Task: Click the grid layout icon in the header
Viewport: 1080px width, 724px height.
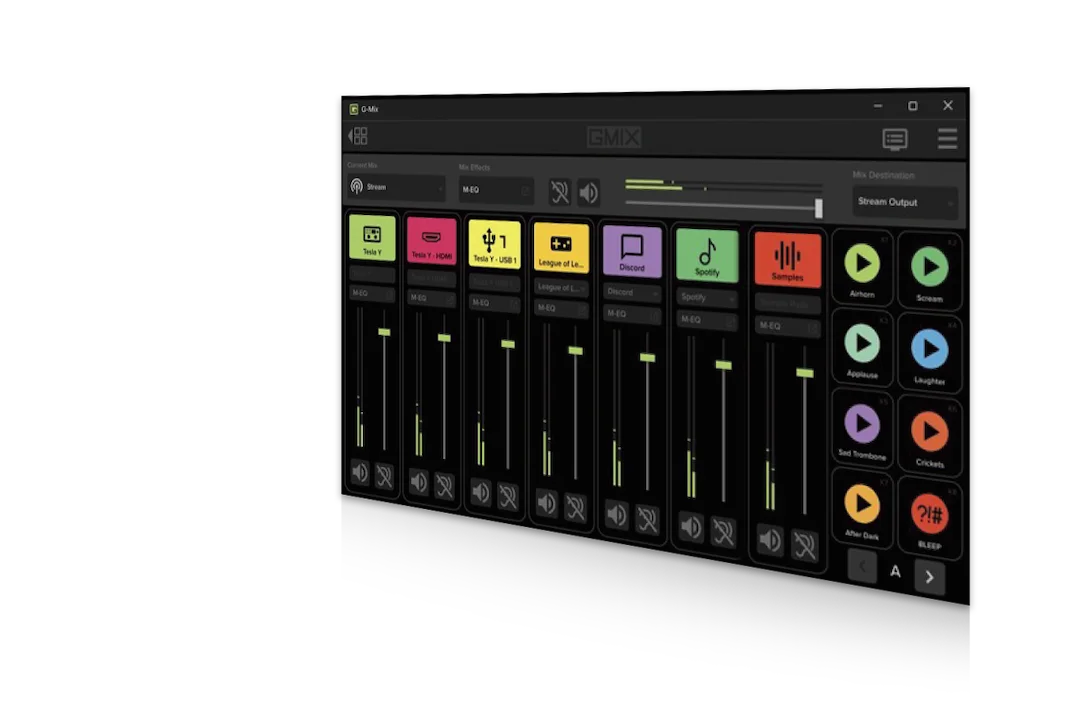Action: coord(358,136)
